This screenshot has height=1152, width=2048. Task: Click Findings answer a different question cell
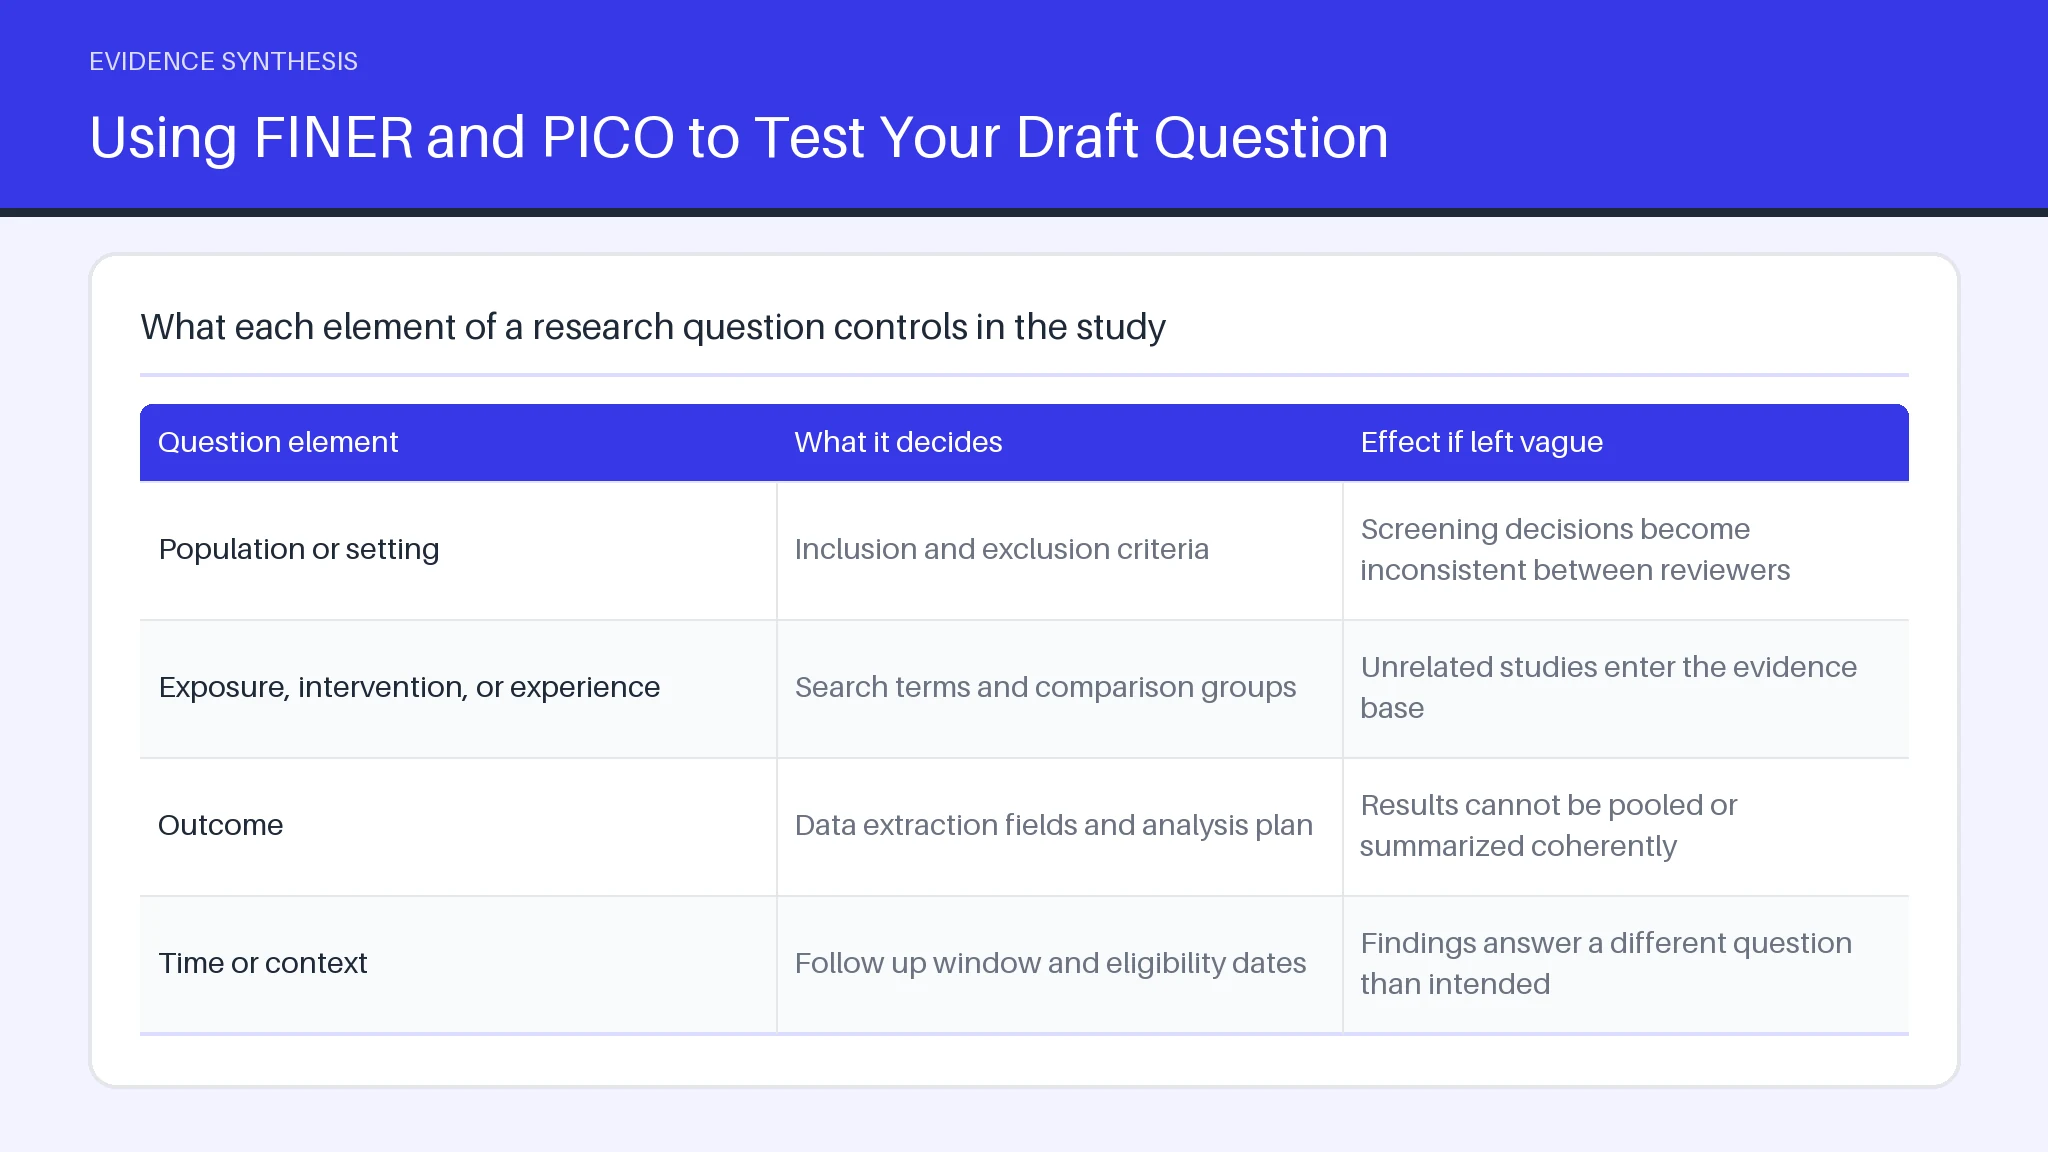point(1626,964)
